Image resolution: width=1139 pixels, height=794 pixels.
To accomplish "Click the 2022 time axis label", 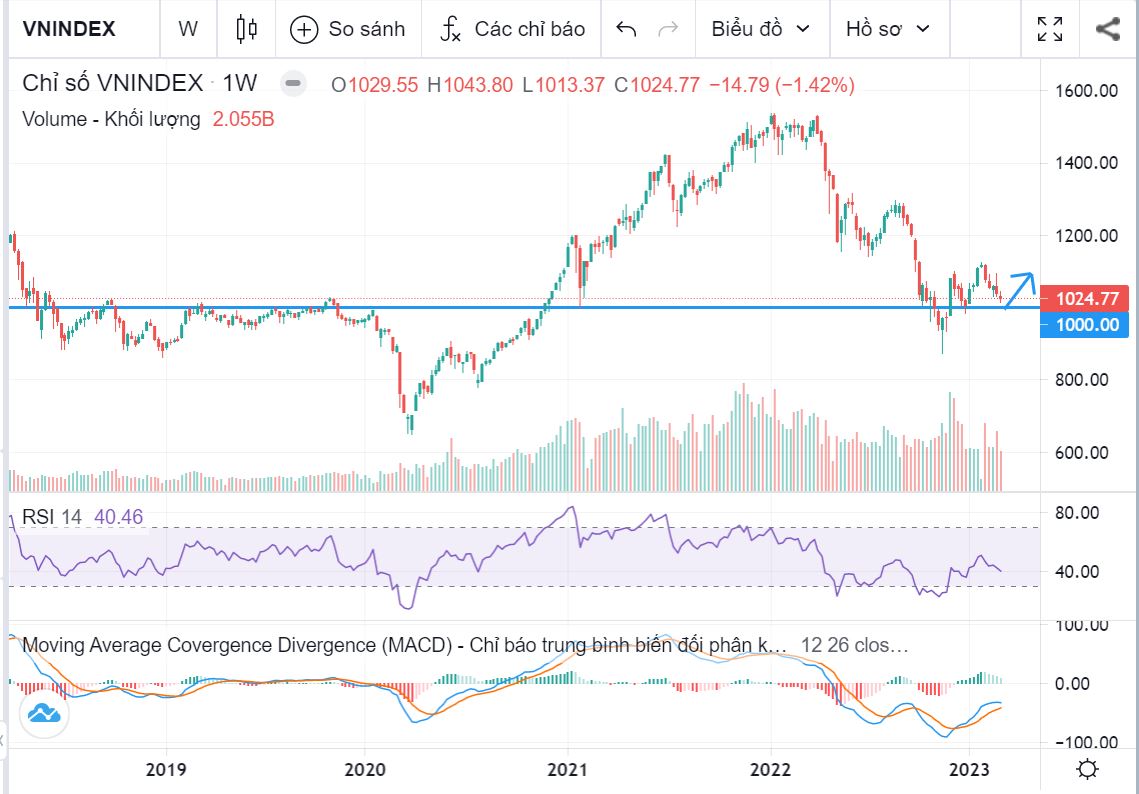I will [x=771, y=769].
